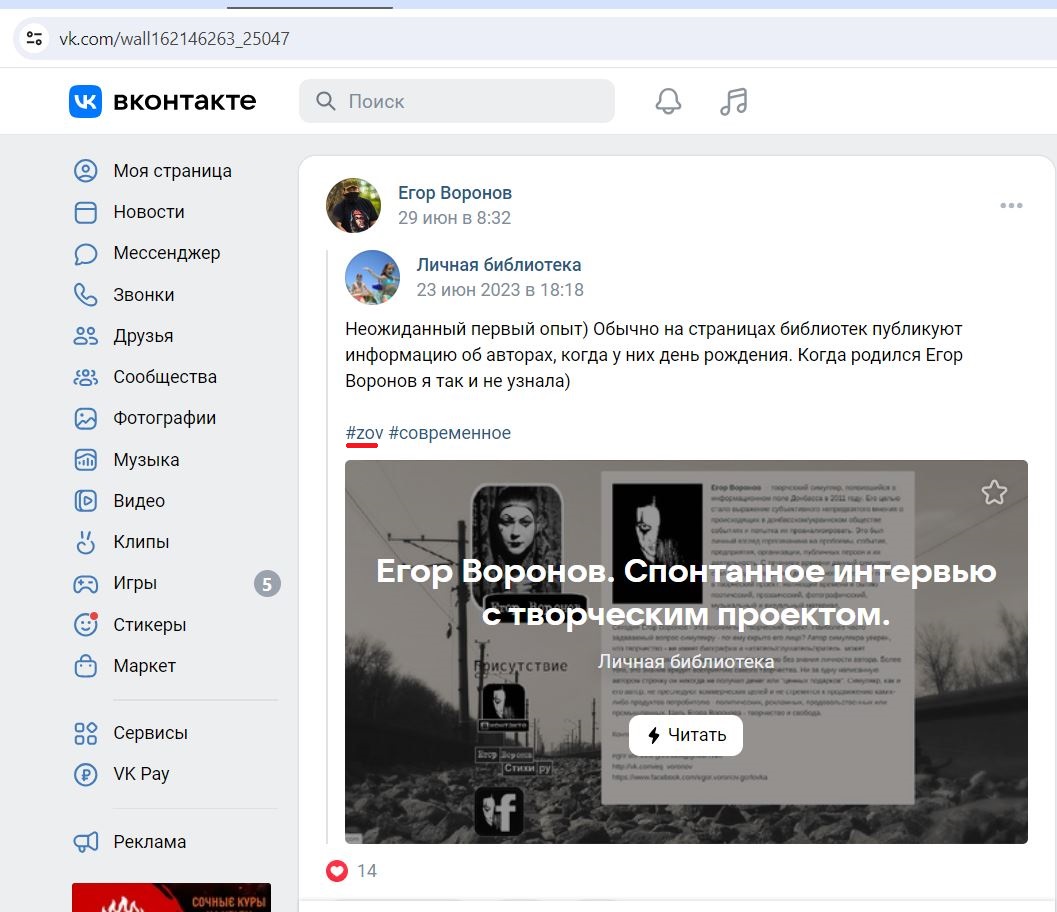Open the article title Спонтанное интервью
Screen dimensions: 1057x912
686,592
